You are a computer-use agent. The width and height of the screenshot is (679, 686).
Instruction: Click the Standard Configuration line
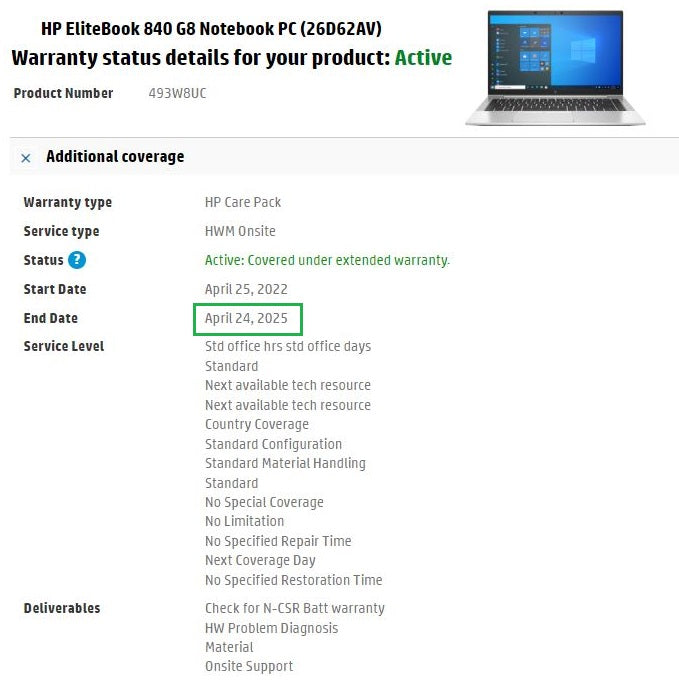click(273, 444)
